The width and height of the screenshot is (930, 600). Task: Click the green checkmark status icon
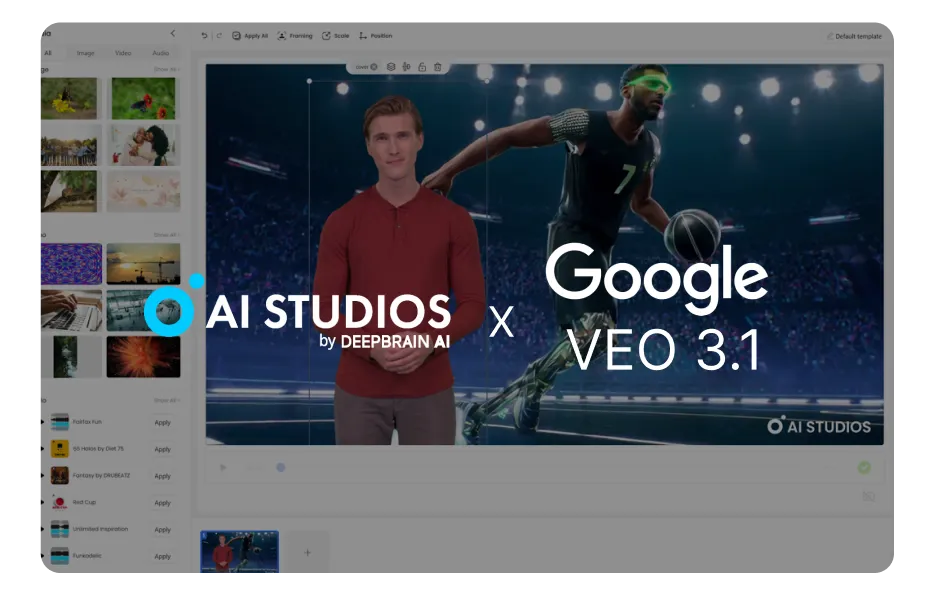click(864, 467)
